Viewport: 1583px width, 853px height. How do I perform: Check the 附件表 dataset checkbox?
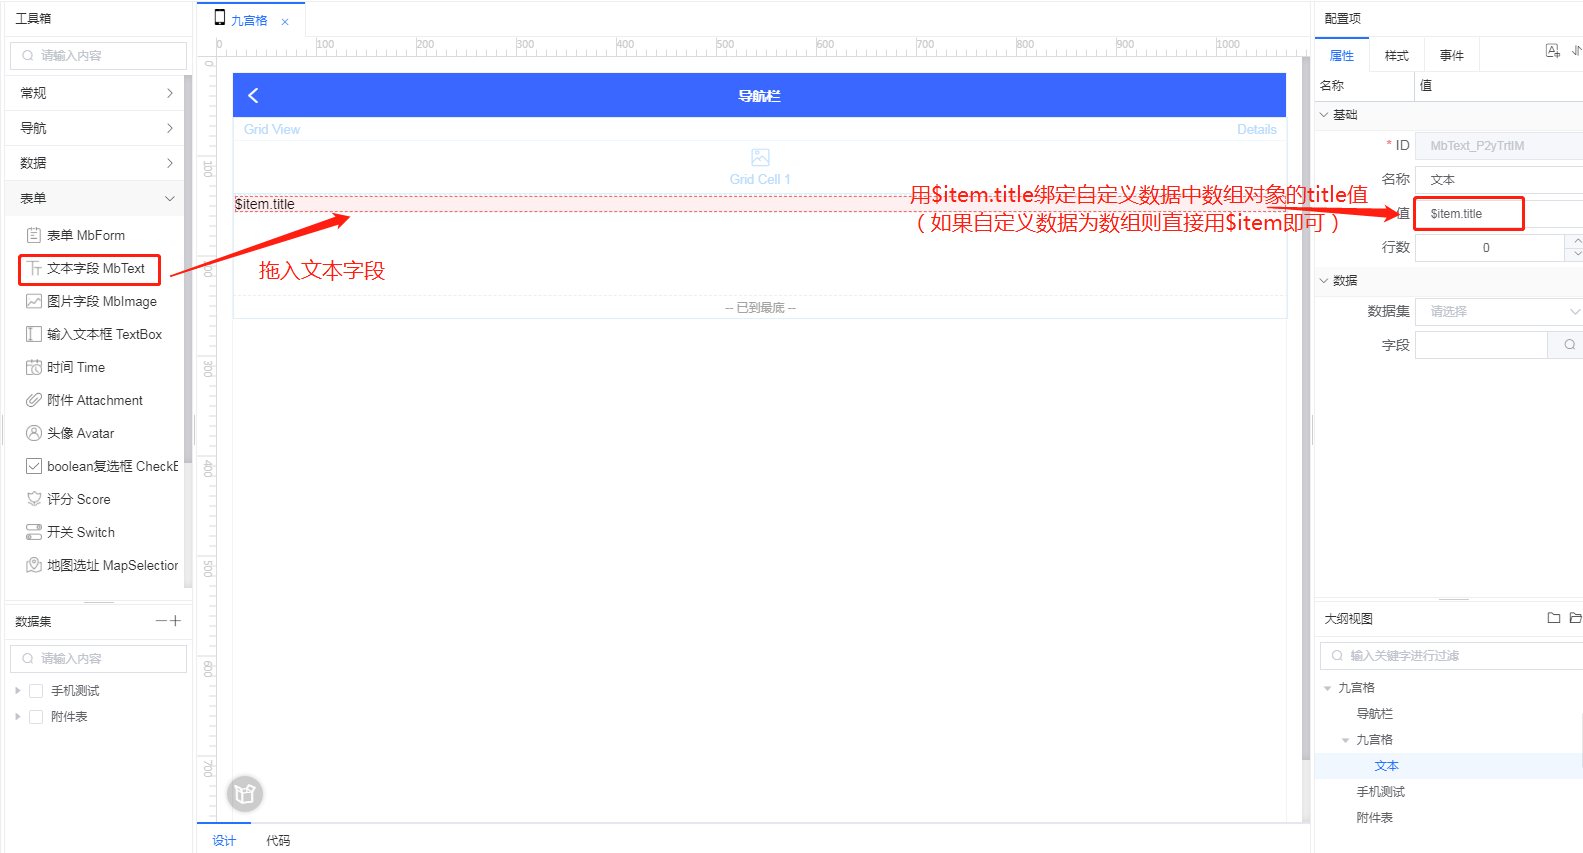36,717
